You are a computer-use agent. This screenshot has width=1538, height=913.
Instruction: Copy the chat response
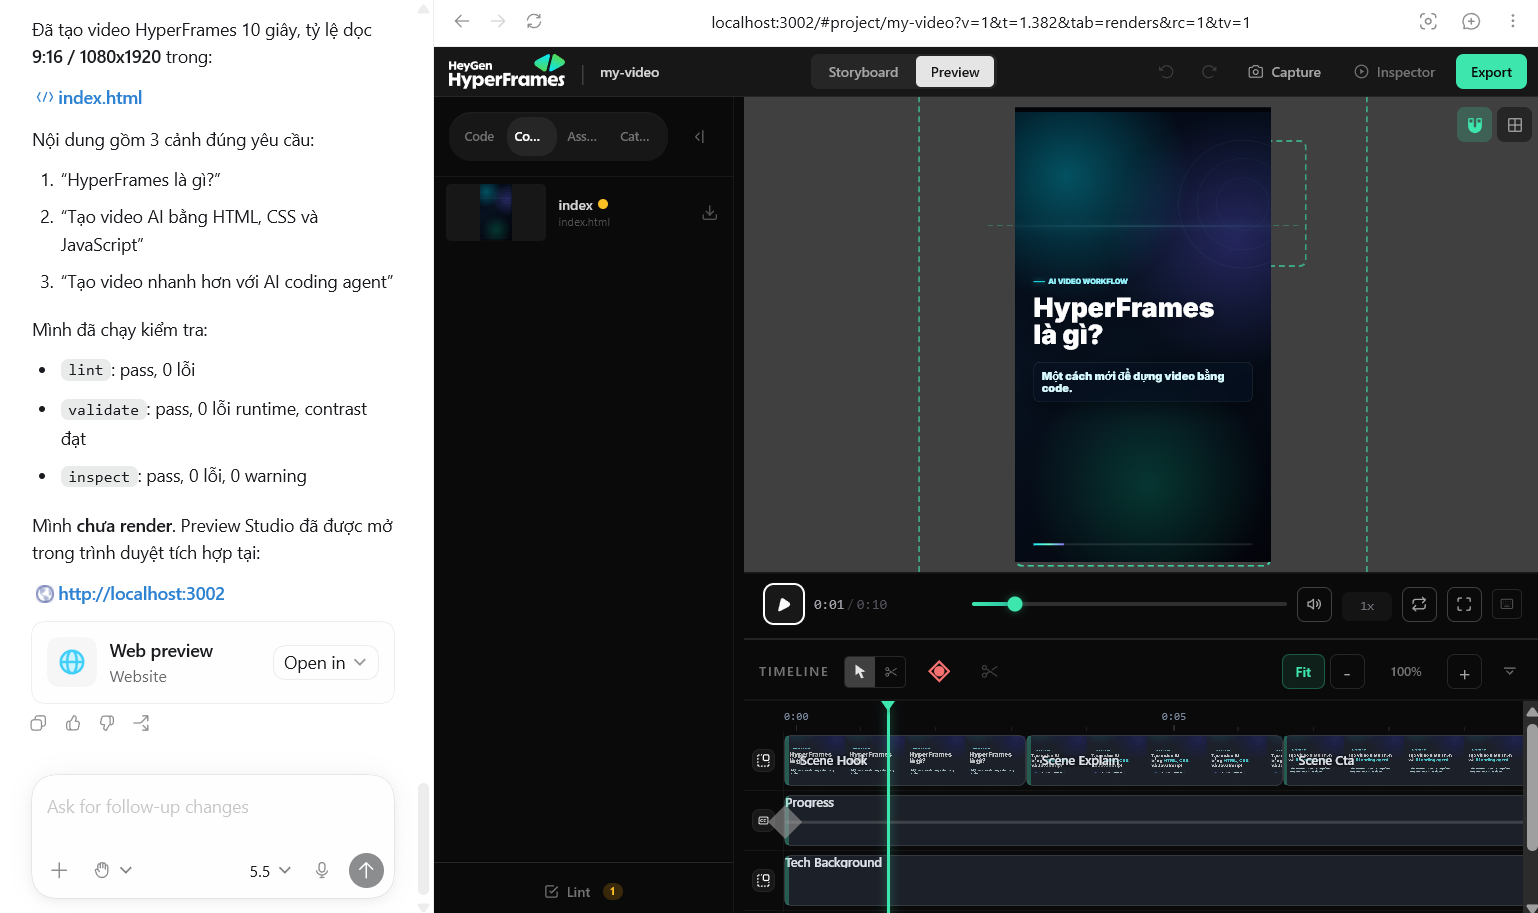(x=38, y=723)
